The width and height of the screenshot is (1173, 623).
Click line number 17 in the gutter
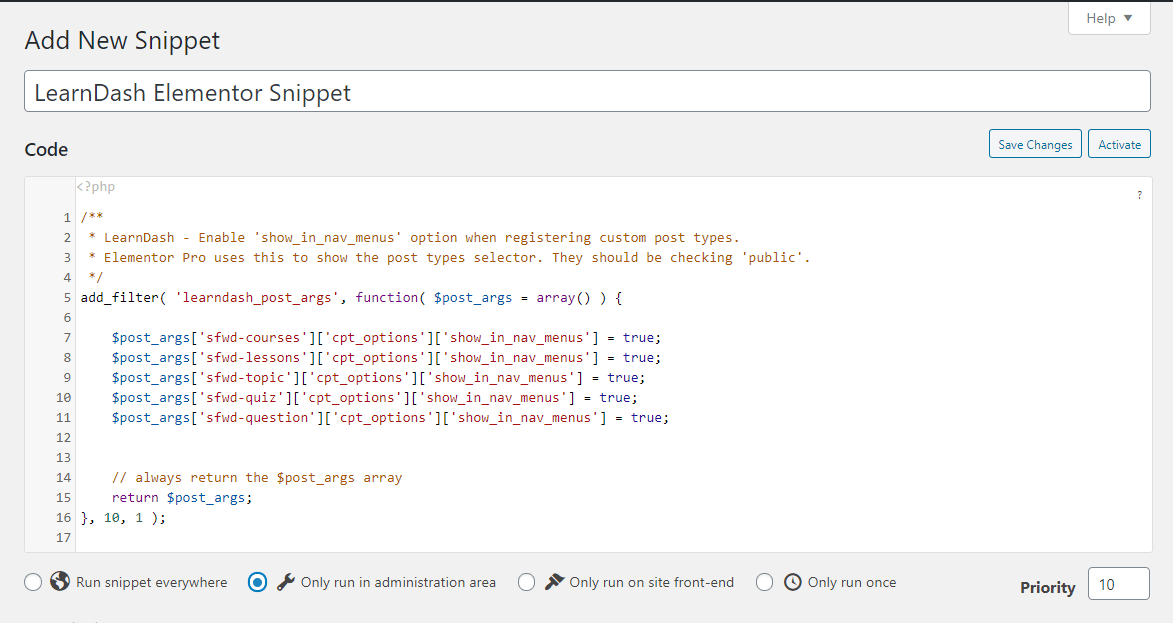(x=64, y=538)
